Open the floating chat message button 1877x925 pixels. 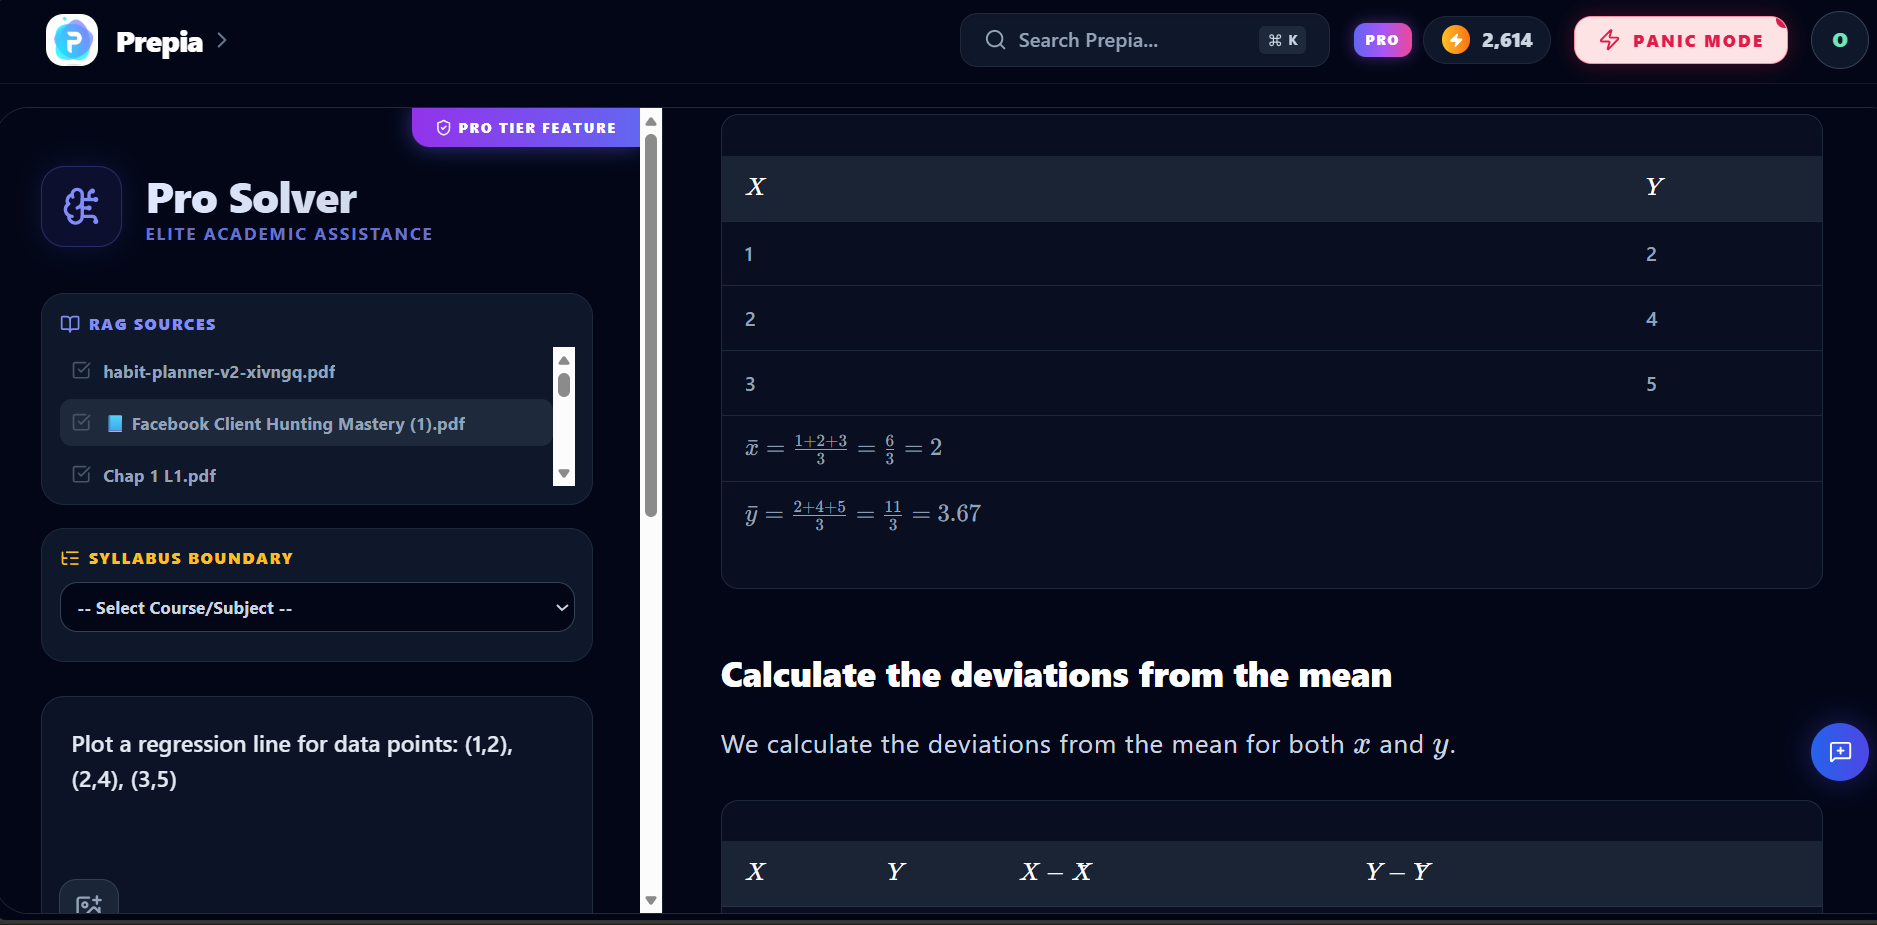coord(1840,752)
